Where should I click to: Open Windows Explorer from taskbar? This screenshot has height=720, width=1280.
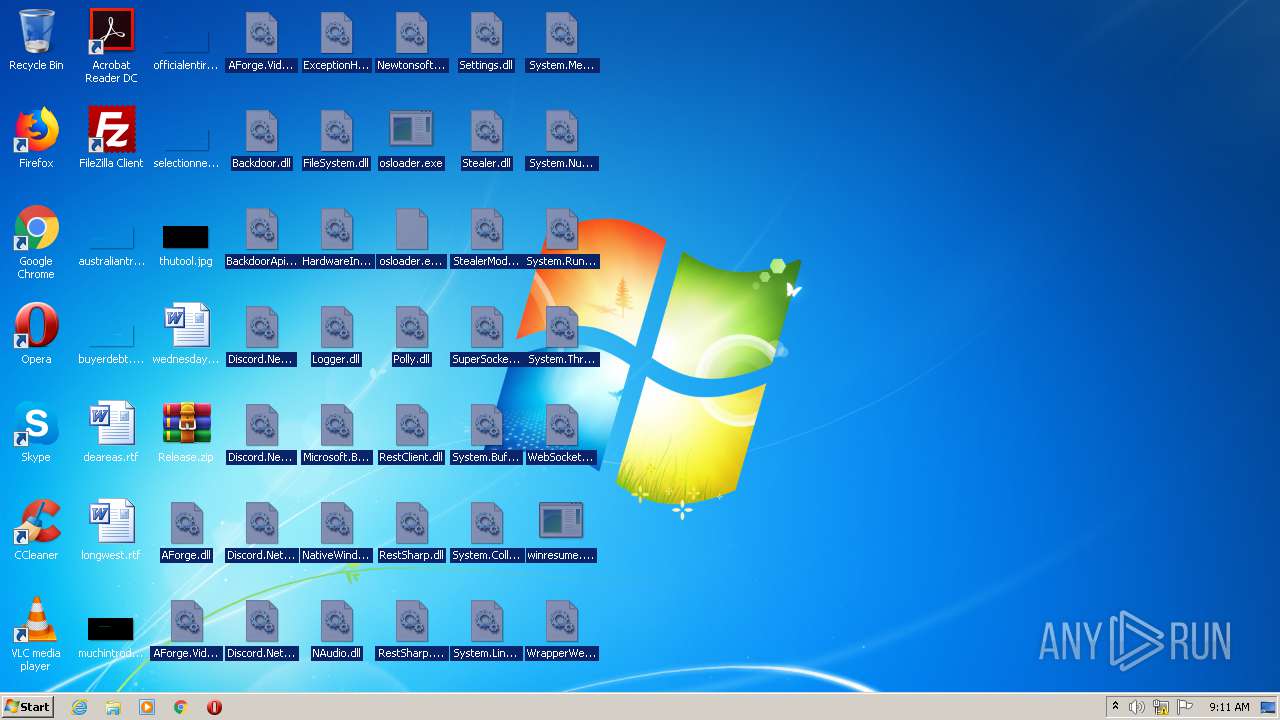click(x=113, y=707)
